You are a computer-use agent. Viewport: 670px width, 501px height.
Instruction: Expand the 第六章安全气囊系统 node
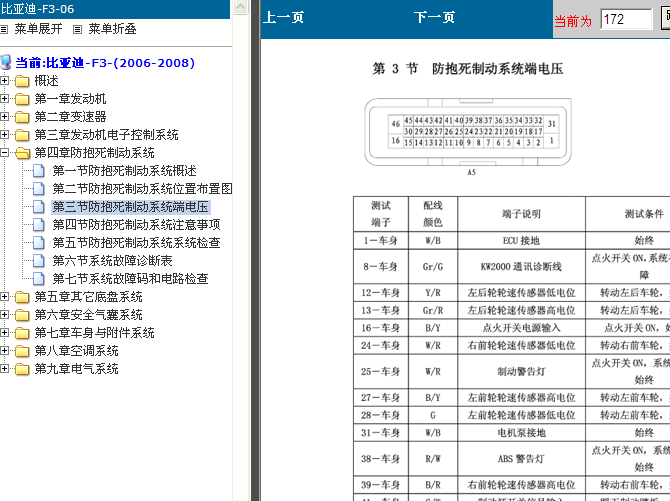click(x=4, y=314)
